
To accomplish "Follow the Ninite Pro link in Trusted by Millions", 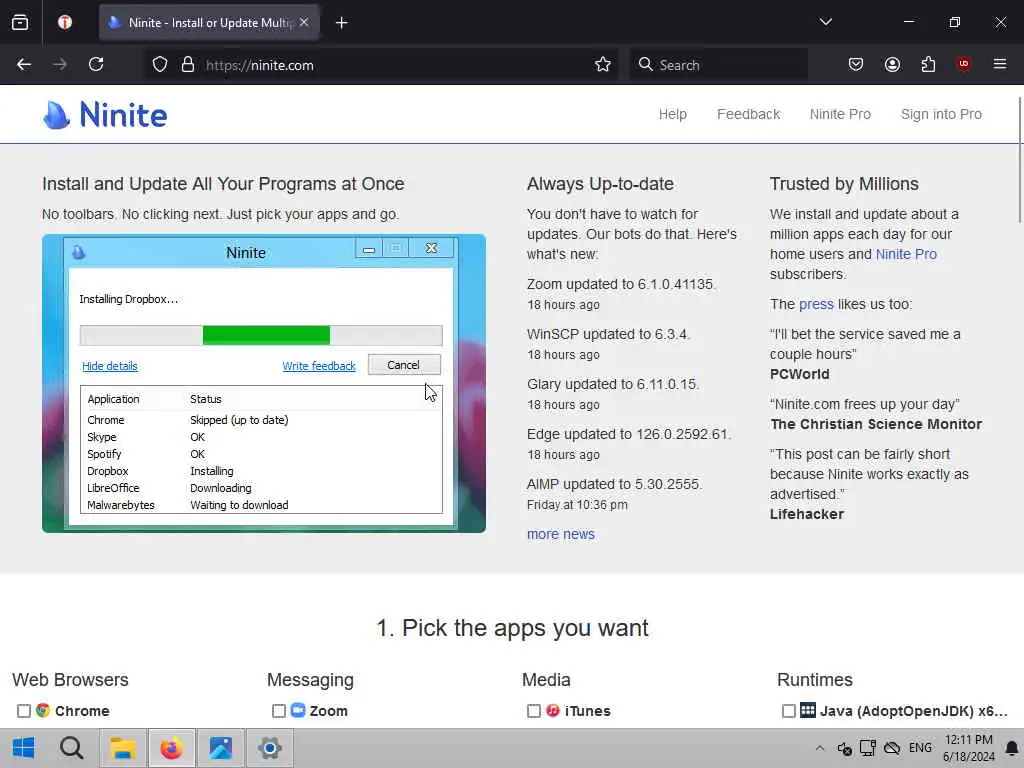I will point(906,254).
